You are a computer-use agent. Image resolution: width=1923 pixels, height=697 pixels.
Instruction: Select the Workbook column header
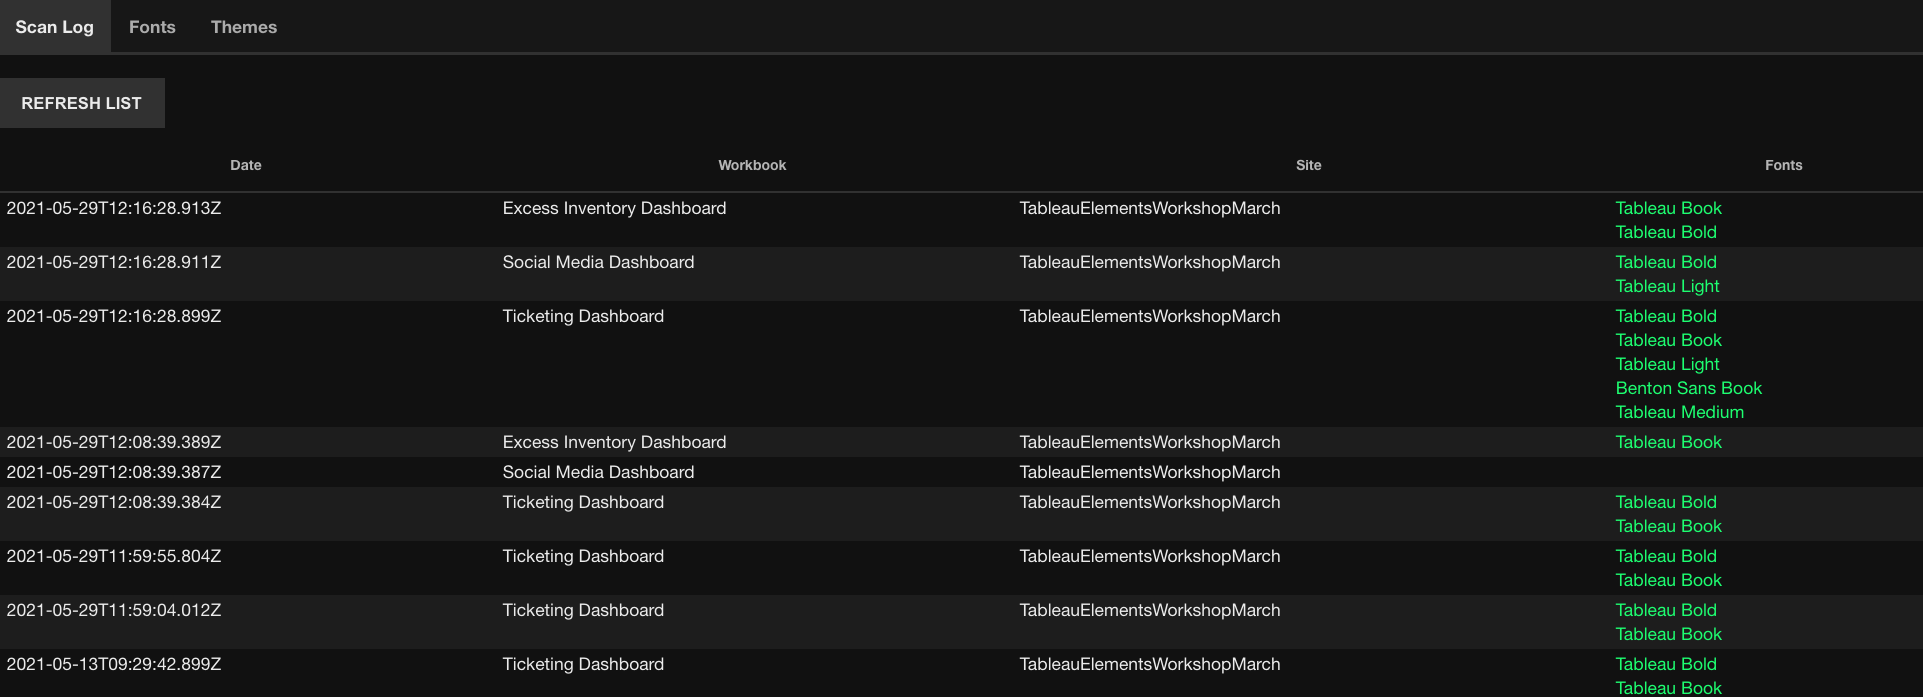[752, 165]
